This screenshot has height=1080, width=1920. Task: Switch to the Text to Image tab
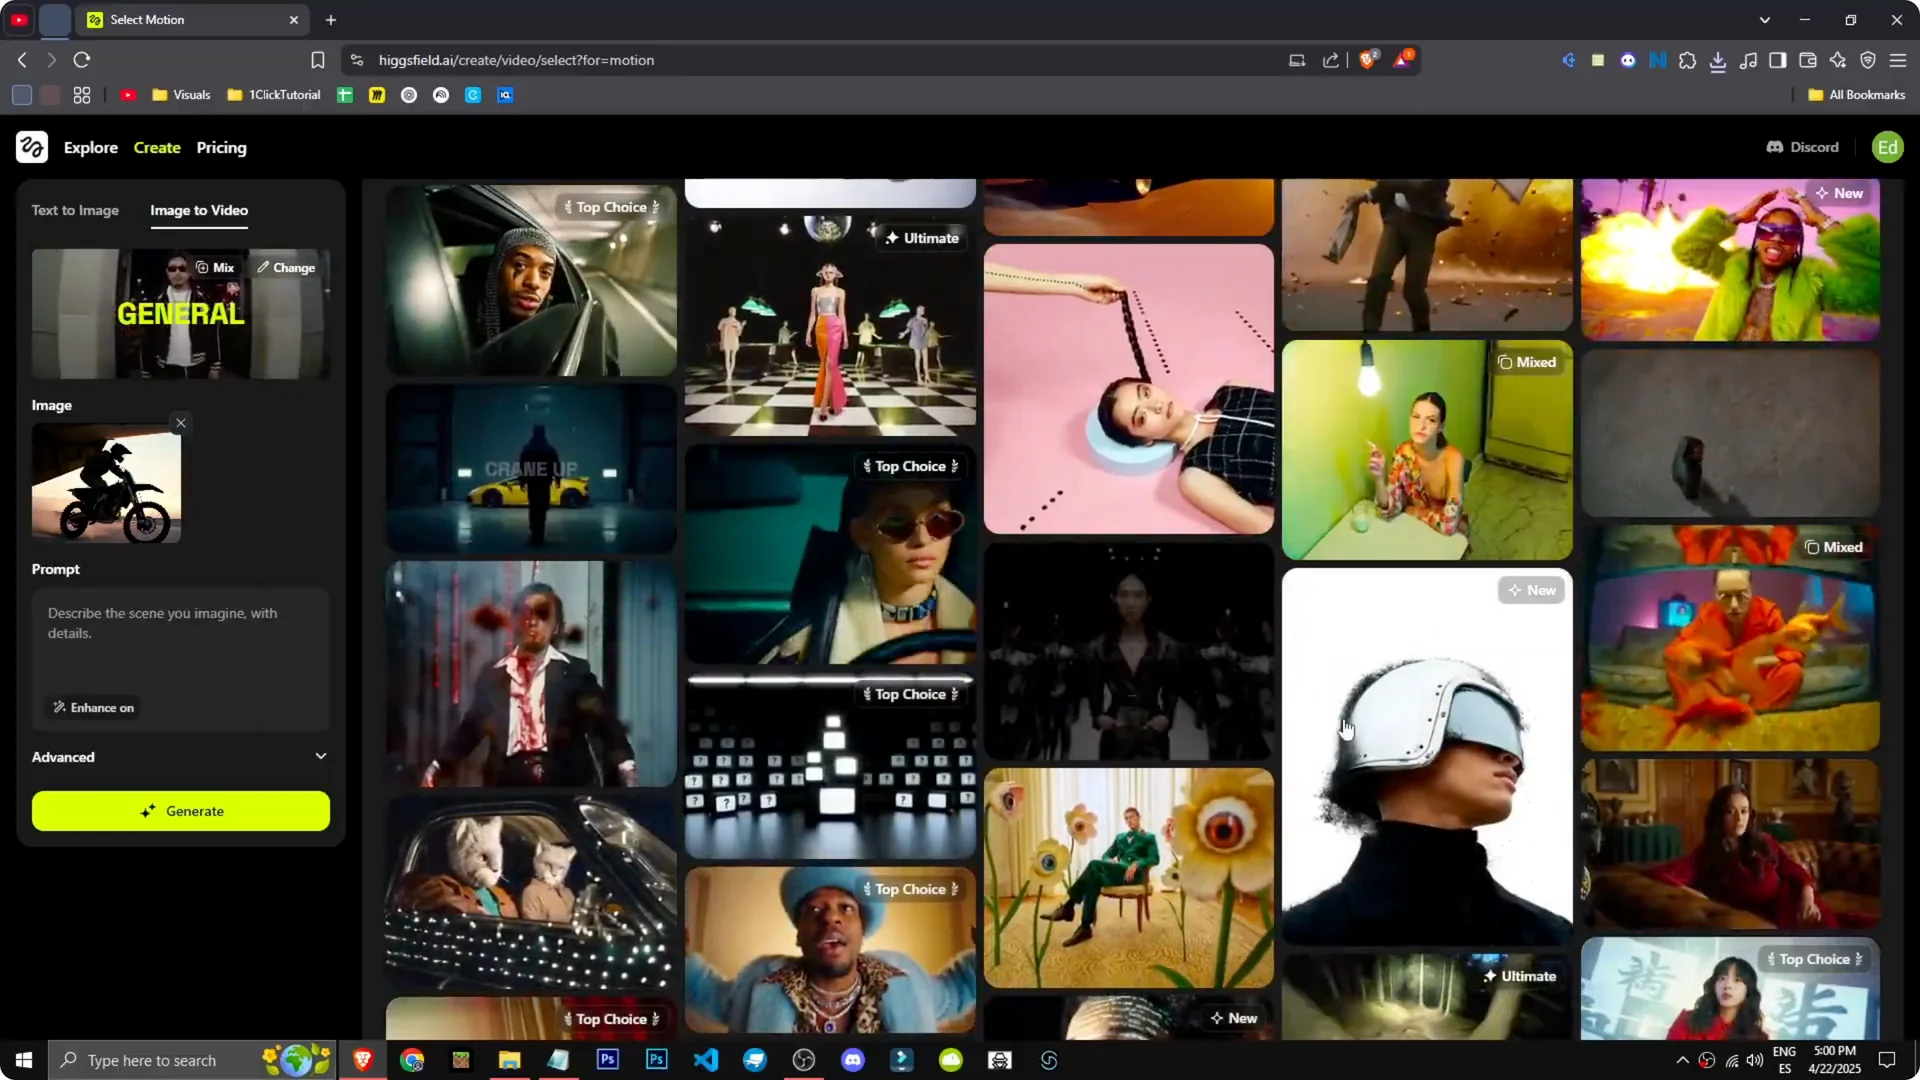[x=75, y=210]
